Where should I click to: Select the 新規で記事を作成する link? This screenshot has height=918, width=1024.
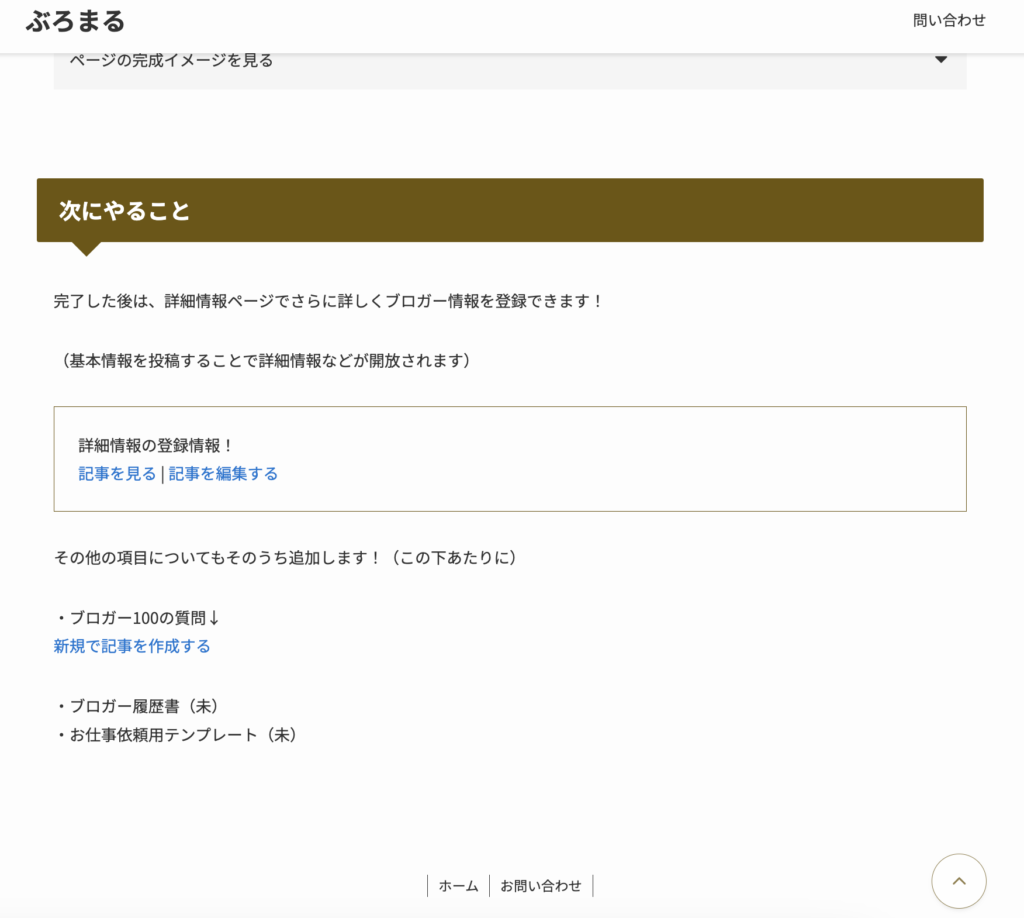(132, 646)
